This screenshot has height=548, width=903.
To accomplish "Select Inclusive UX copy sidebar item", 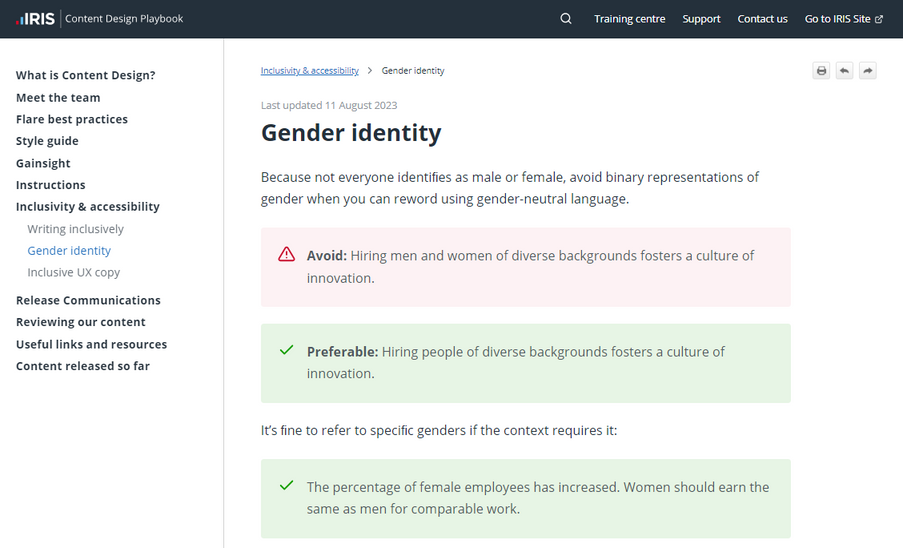I will pyautogui.click(x=73, y=272).
